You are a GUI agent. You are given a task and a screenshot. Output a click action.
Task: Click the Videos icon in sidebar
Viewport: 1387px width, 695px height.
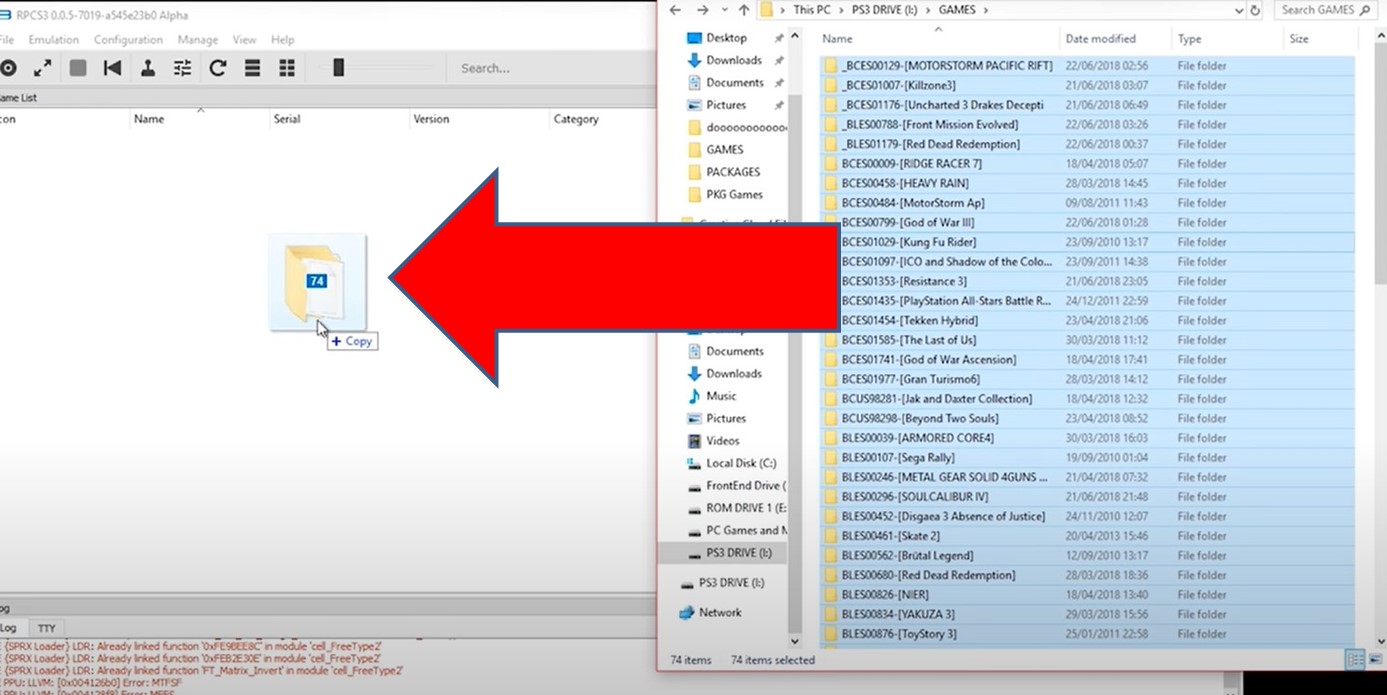(694, 441)
